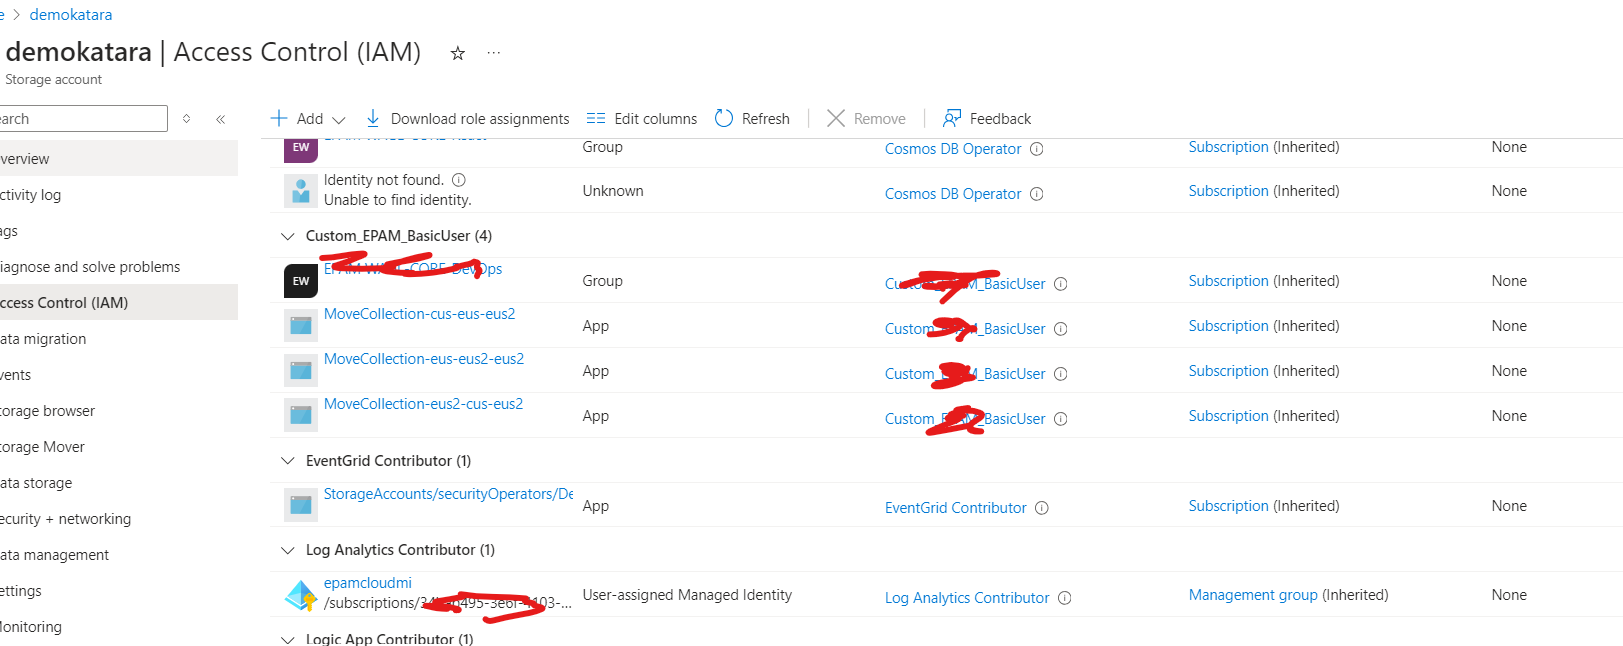Click the managed identity icon for epamcloudmi
Viewport: 1623px width, 646px height.
[301, 595]
